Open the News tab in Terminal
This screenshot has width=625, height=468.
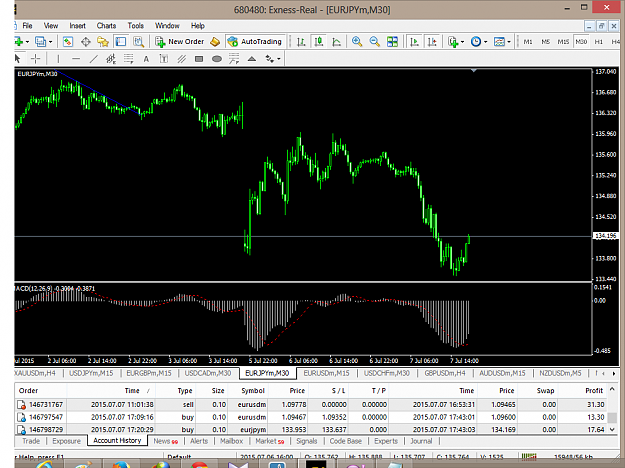165,441
